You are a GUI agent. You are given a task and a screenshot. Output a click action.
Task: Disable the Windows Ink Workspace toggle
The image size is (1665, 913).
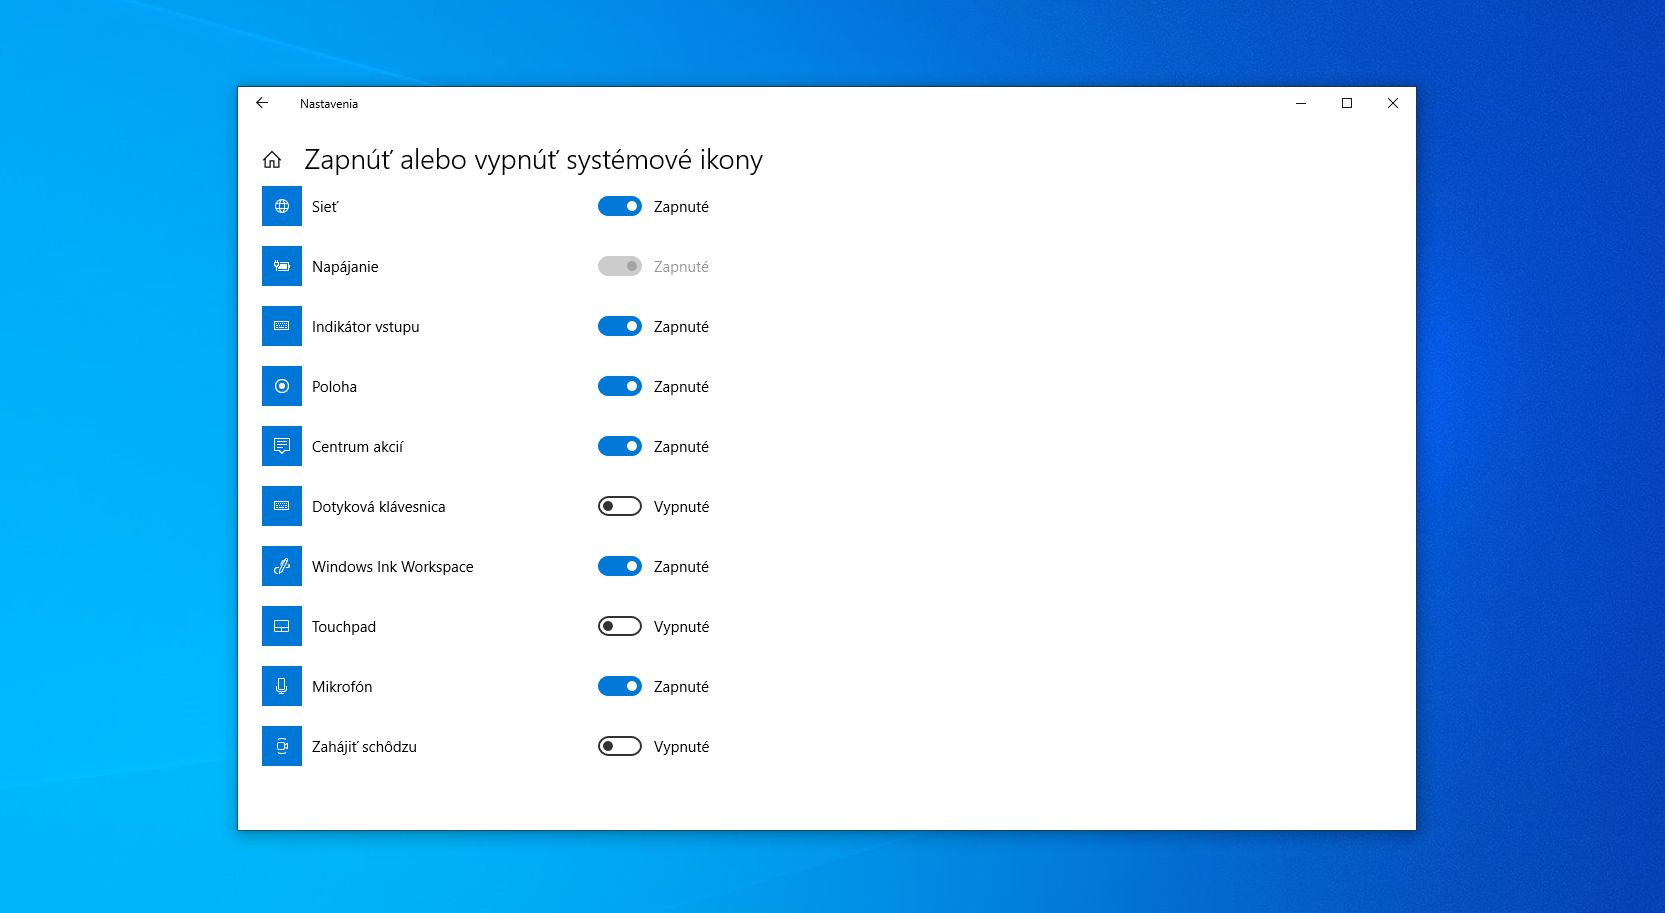(x=620, y=566)
